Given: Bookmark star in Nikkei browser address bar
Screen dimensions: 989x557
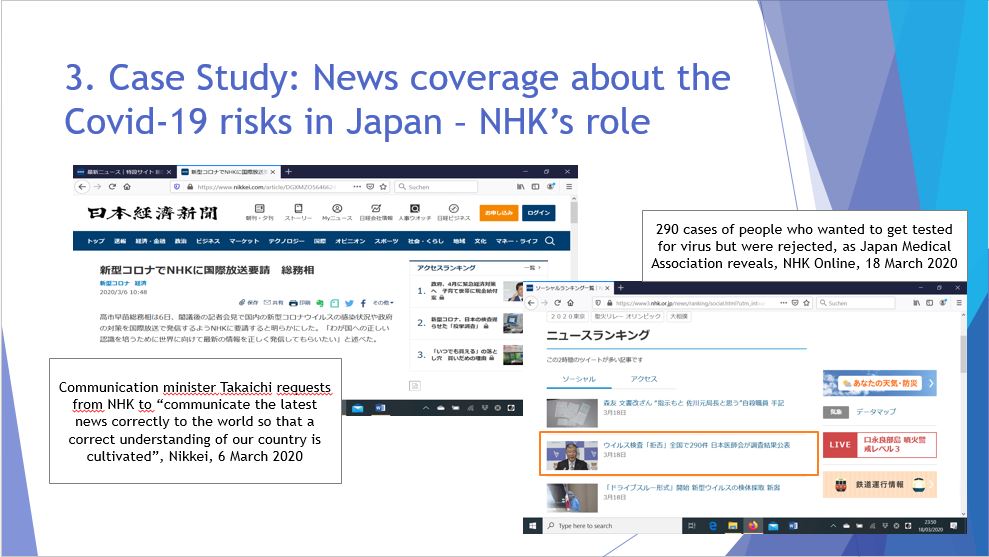Looking at the screenshot, I should [x=383, y=187].
